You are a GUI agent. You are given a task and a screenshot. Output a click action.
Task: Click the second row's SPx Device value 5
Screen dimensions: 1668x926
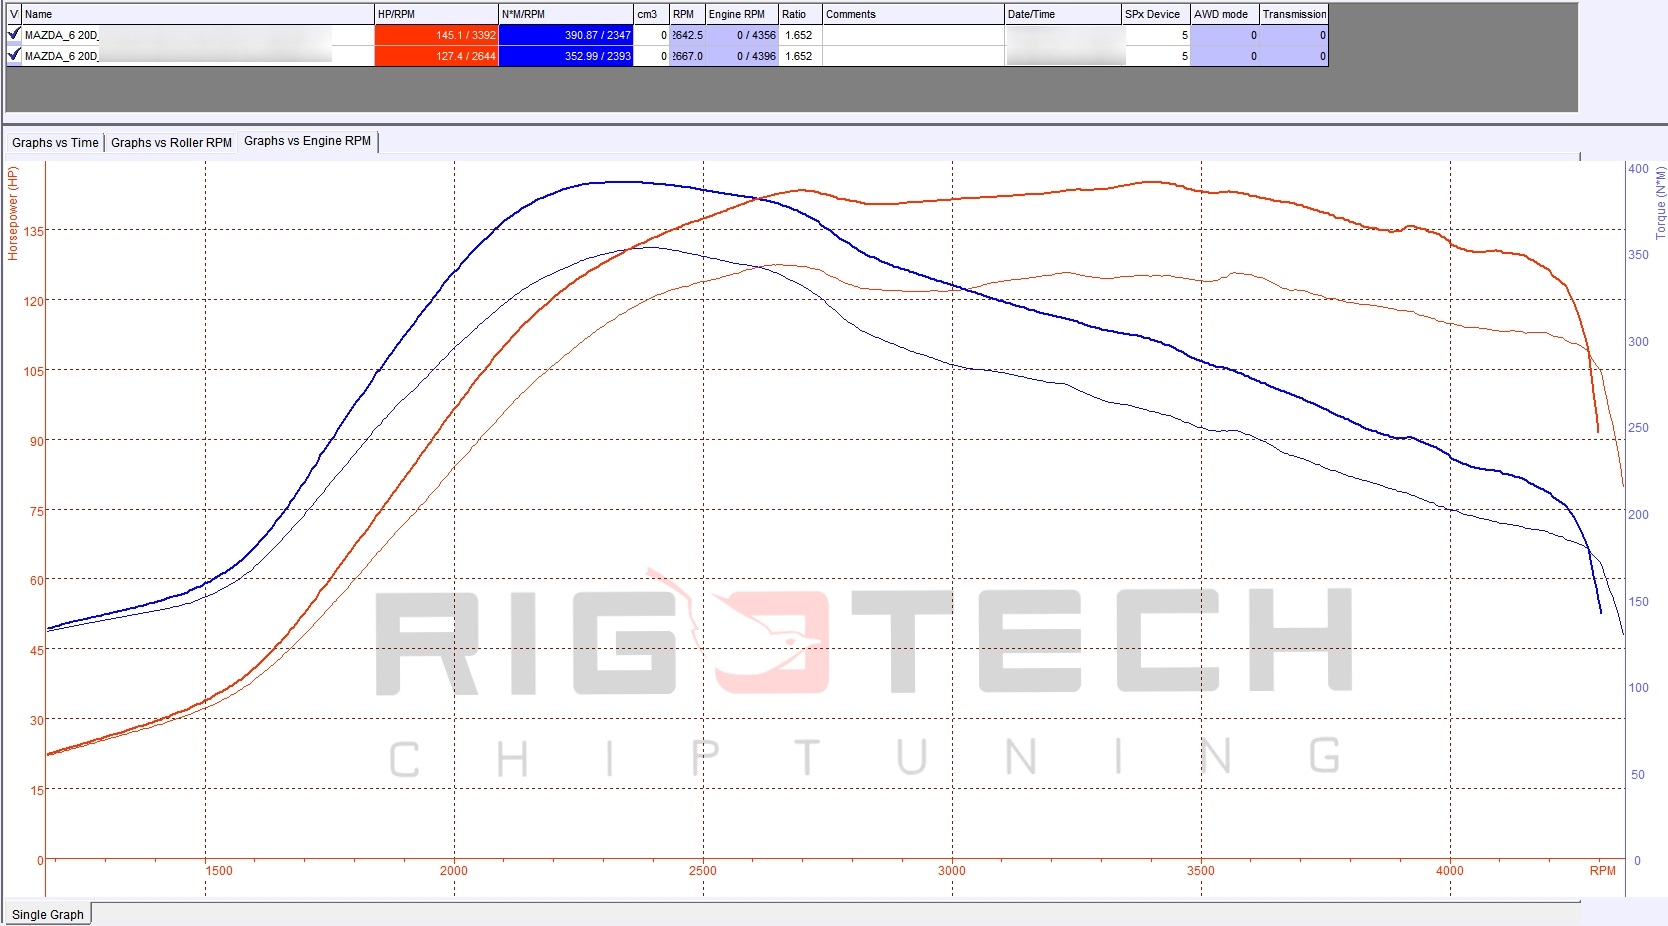(1156, 56)
